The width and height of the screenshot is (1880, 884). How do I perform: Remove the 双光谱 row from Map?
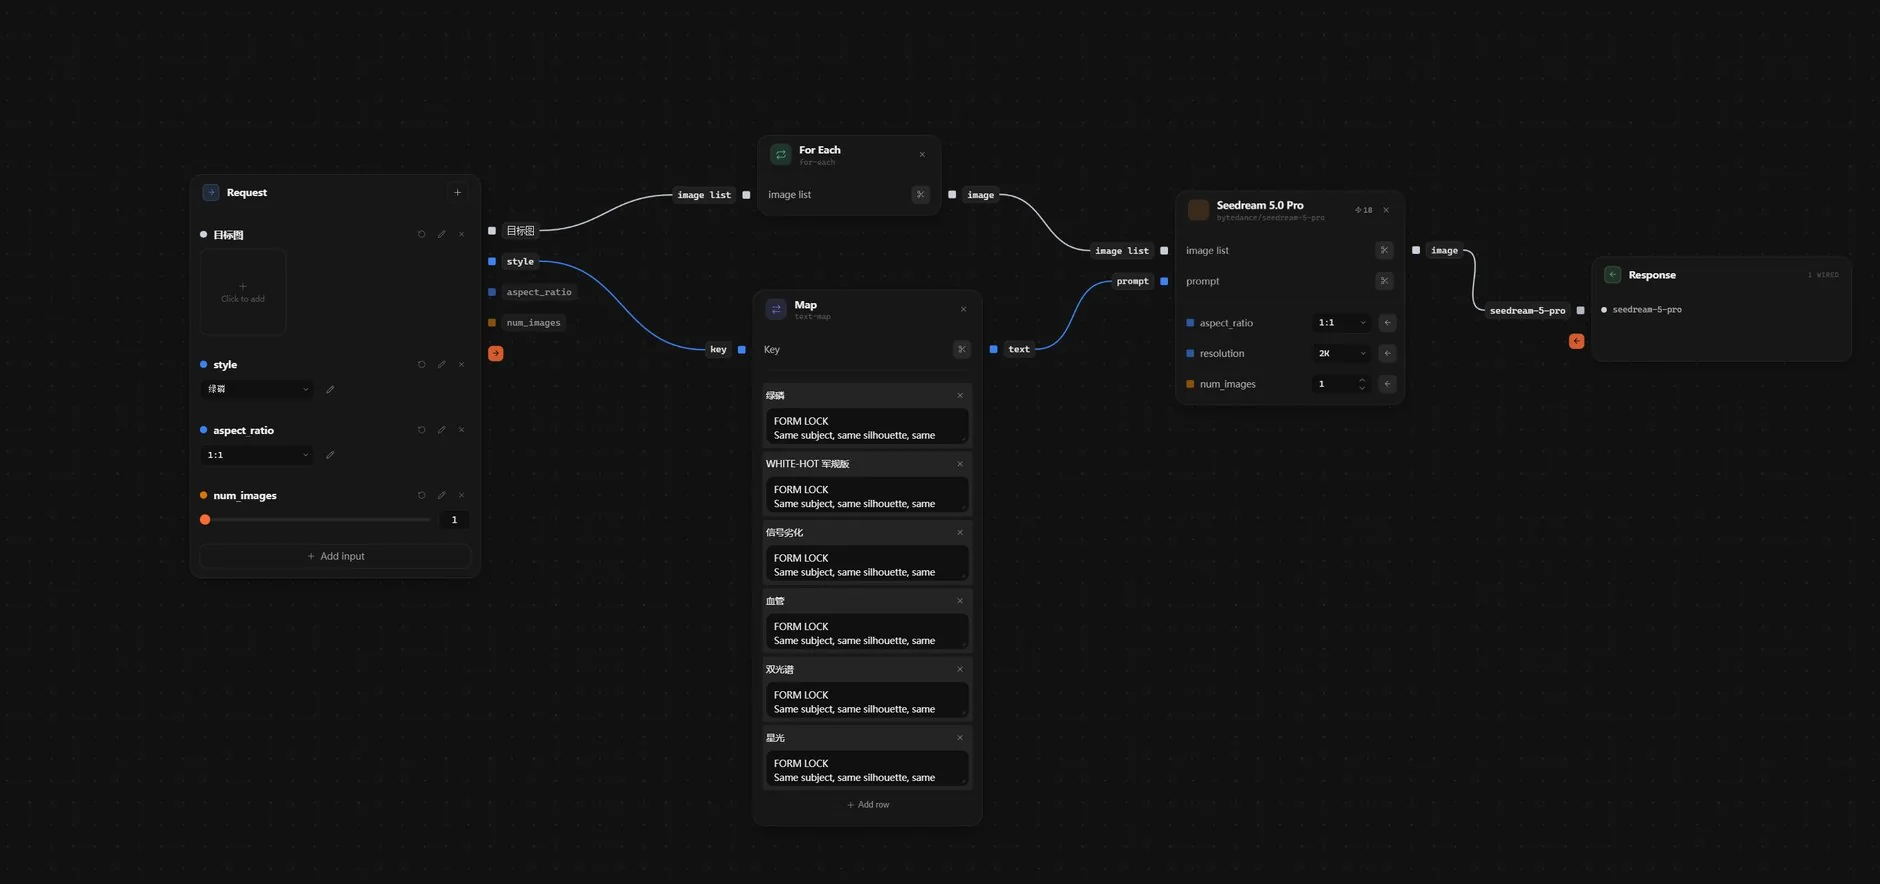(960, 670)
